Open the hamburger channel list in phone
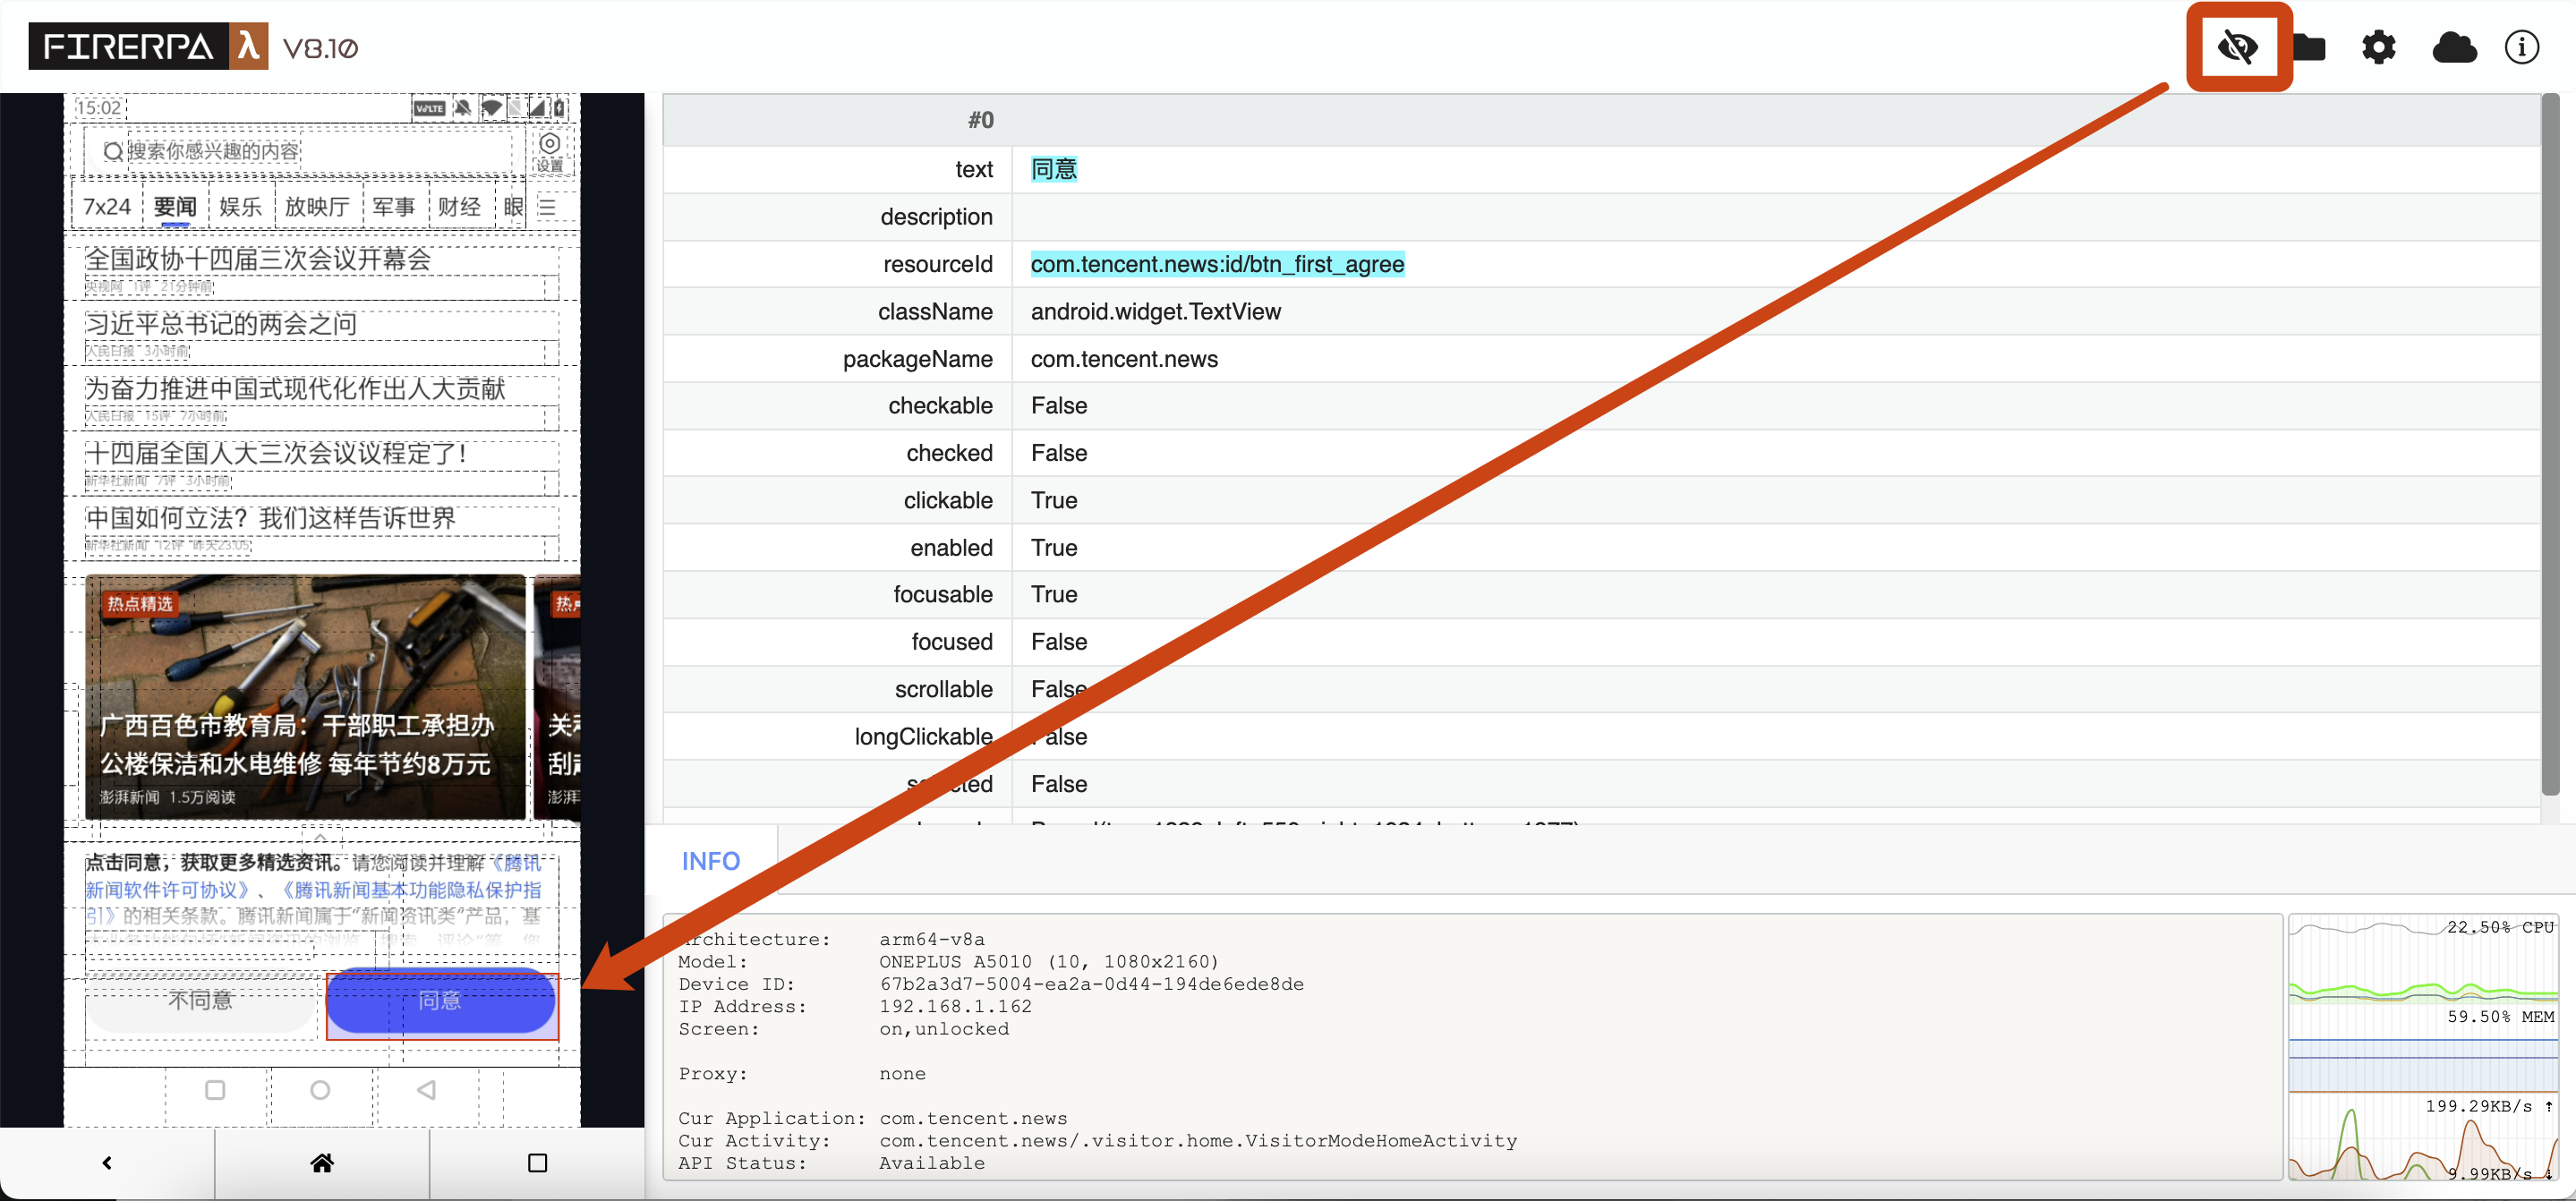 click(x=547, y=207)
